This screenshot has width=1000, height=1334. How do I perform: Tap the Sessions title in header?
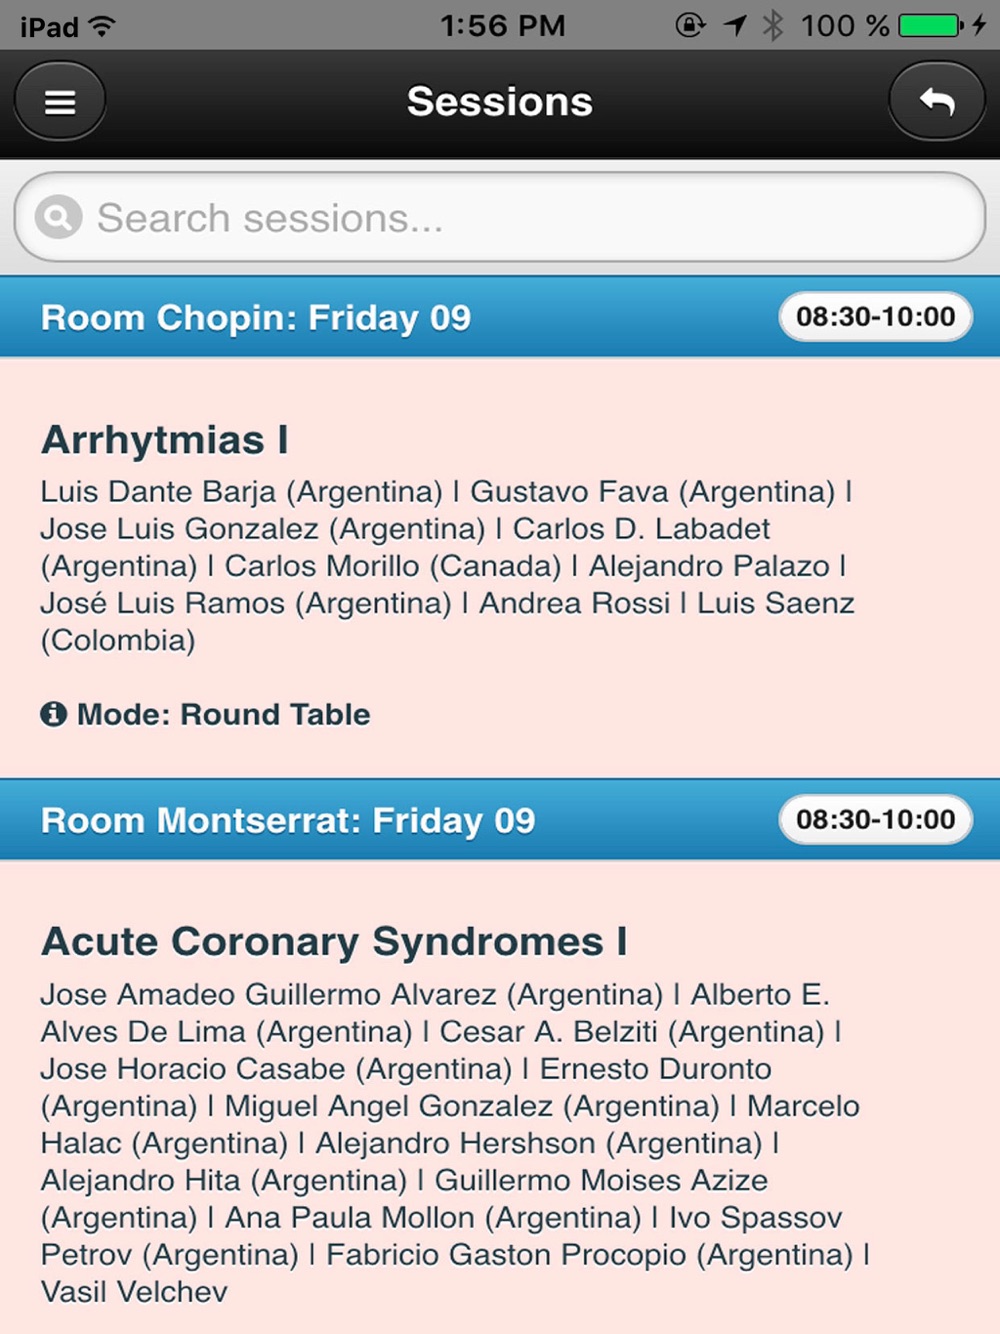click(x=500, y=102)
